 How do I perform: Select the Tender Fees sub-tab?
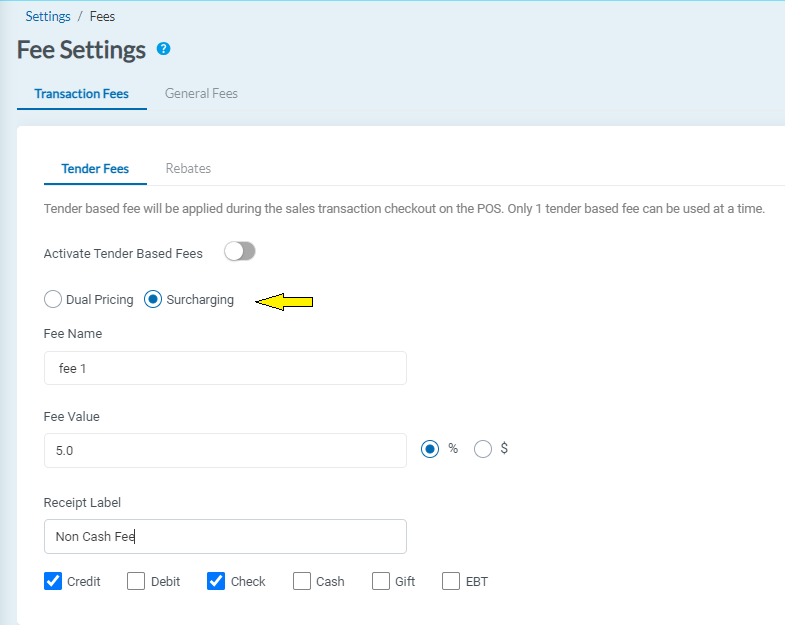point(95,169)
